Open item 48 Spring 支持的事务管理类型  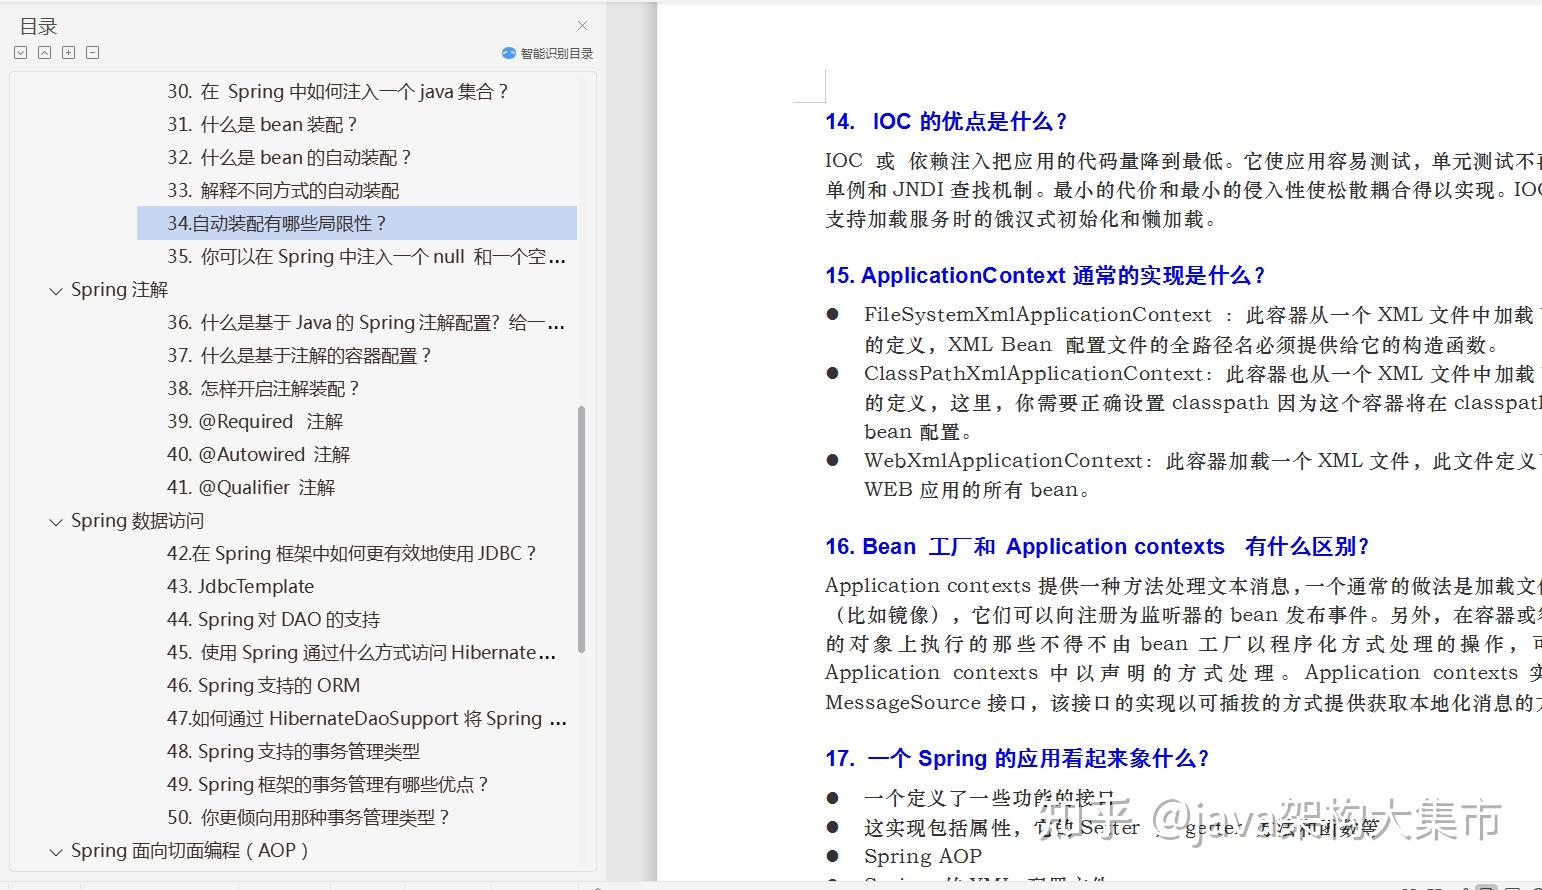click(x=294, y=752)
